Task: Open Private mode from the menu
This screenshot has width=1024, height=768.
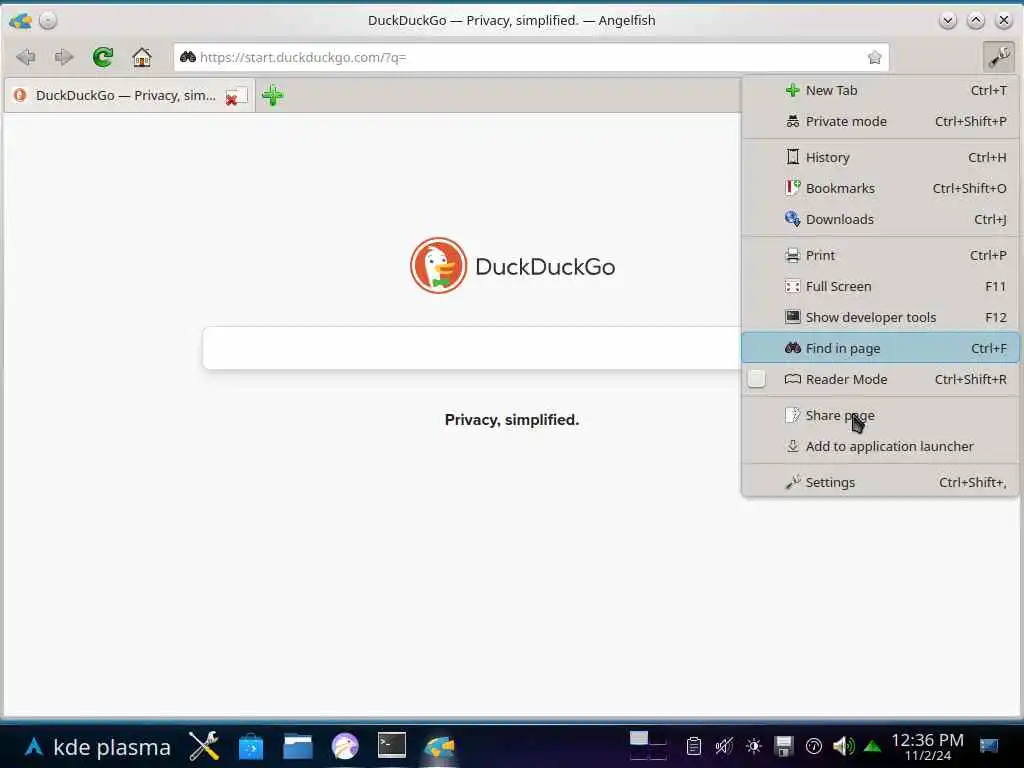Action: [880, 121]
